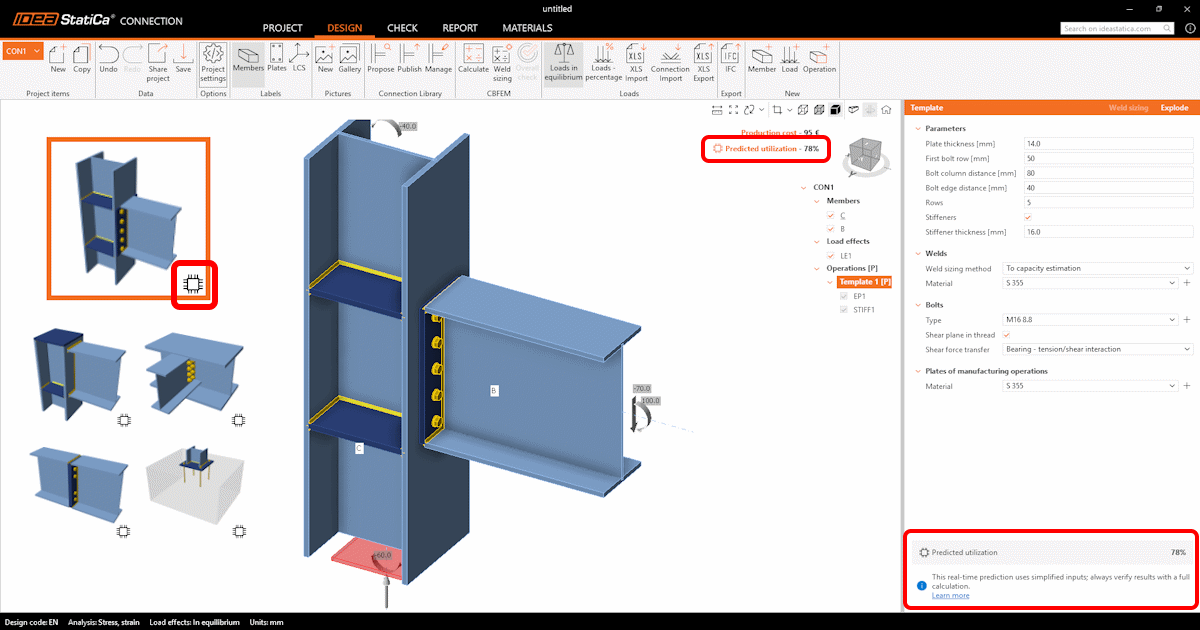Switch to the CHECK tab
The width and height of the screenshot is (1200, 630).
coord(402,28)
